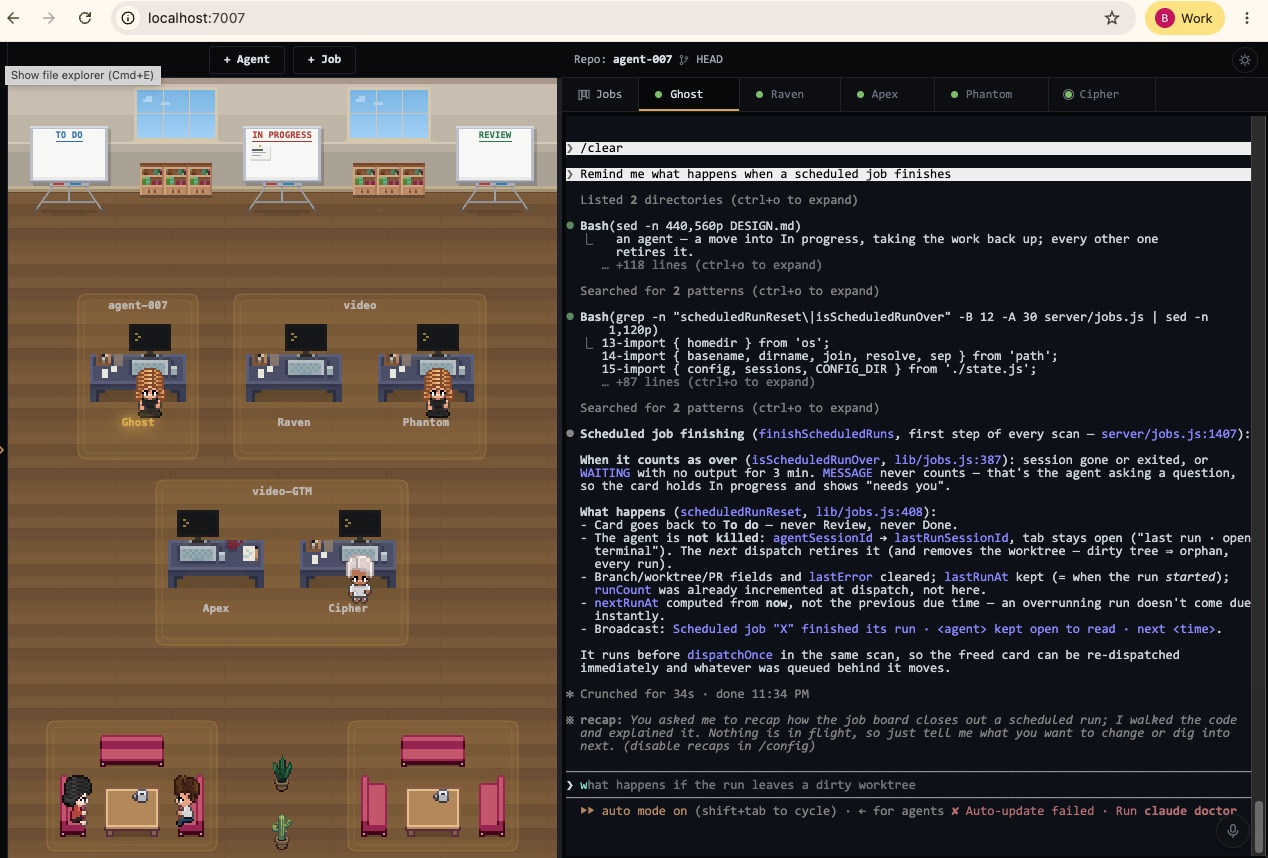1268x858 pixels.
Task: Click the browser forward arrow
Action: (49, 18)
